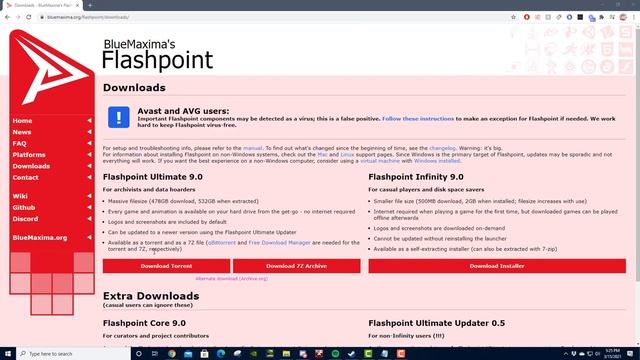This screenshot has height=360, width=640.
Task: Go to Home in sidebar
Action: click(x=22, y=121)
